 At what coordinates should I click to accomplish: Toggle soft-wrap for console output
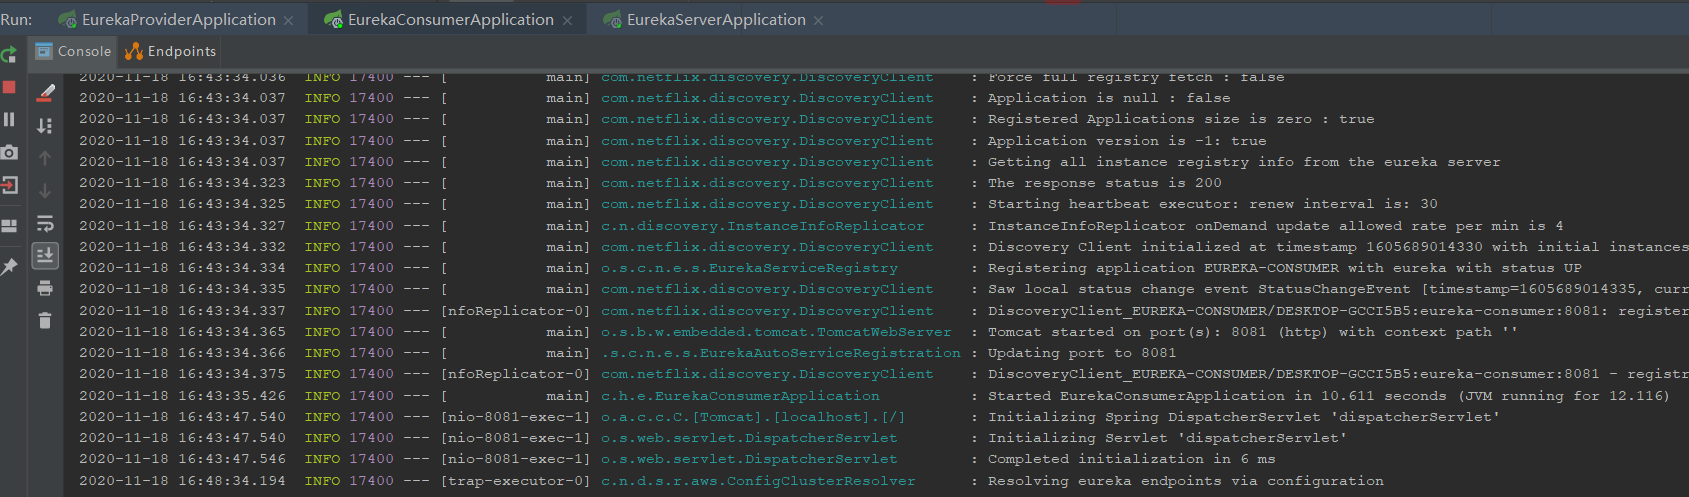click(45, 223)
